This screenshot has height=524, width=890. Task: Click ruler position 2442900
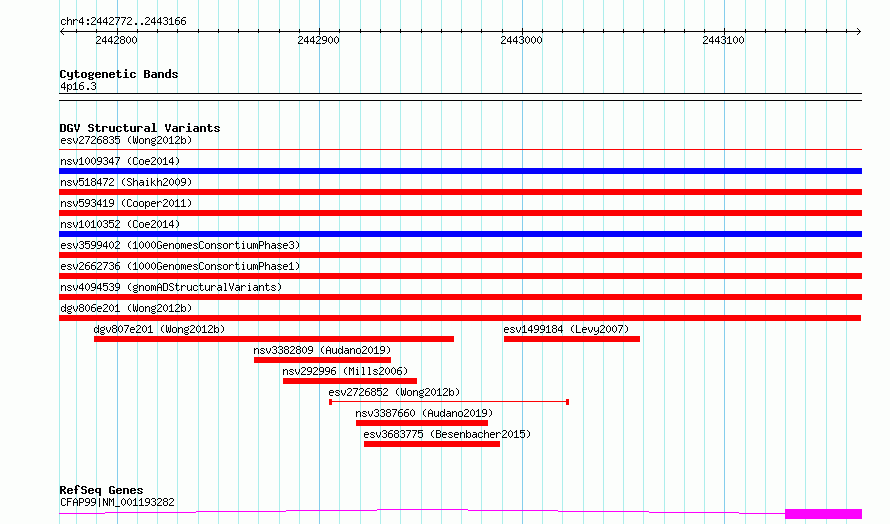coord(318,40)
